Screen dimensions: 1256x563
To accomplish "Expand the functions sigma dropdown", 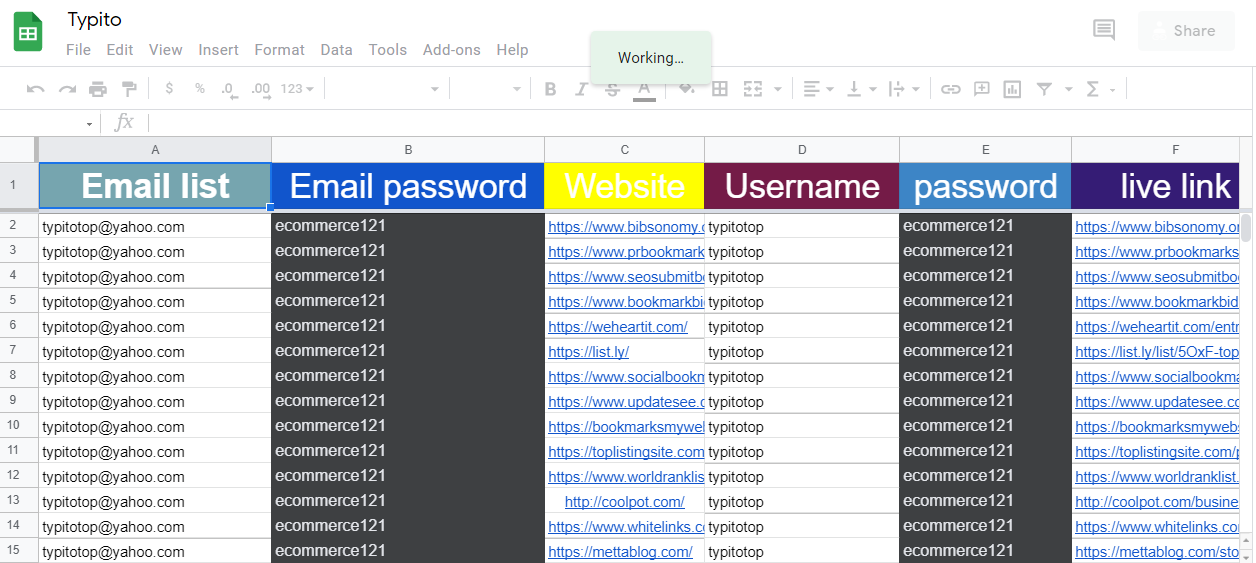I will click(1100, 89).
